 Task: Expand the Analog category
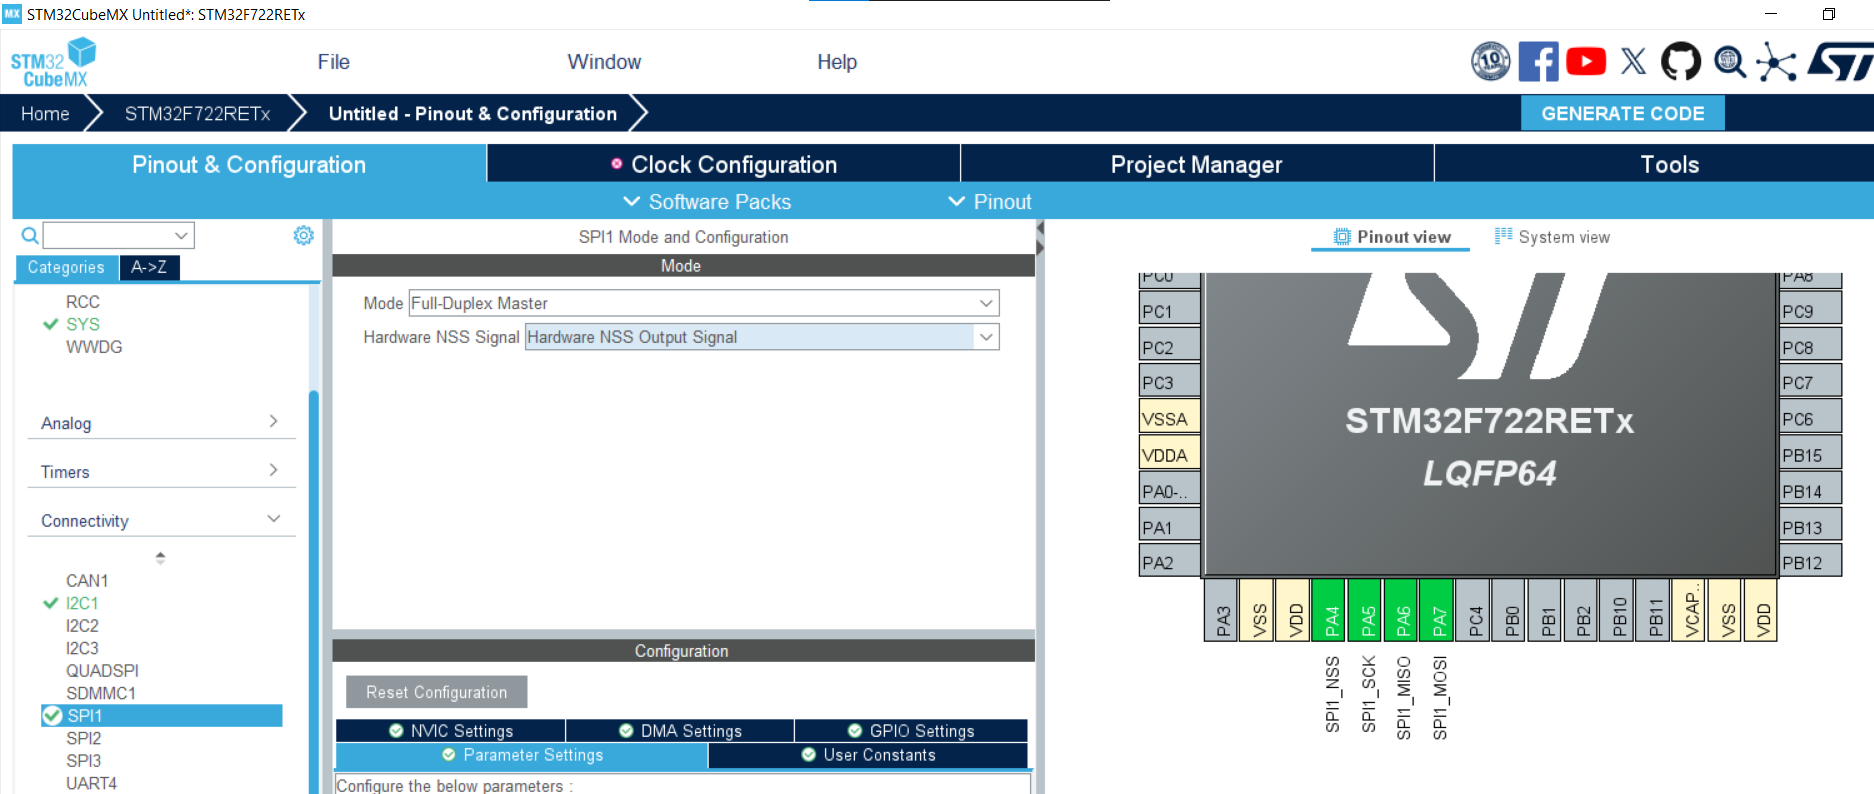[160, 423]
